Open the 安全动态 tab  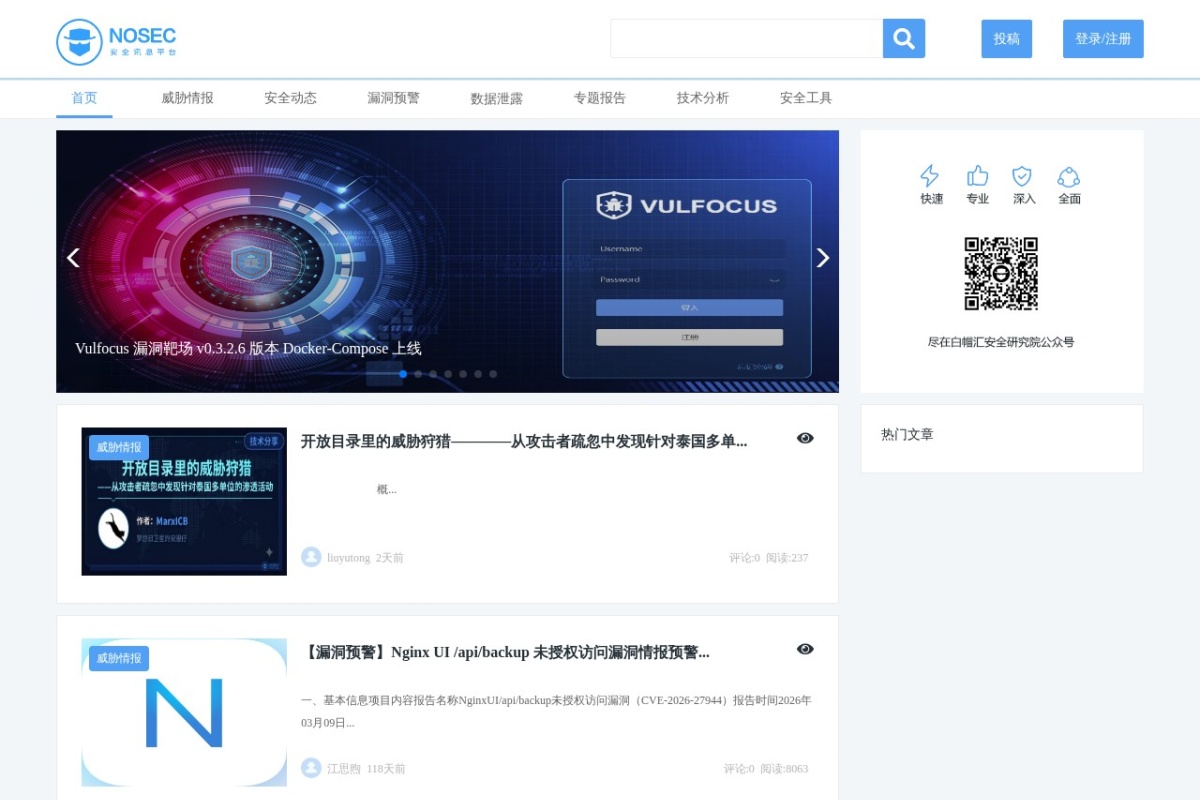290,98
